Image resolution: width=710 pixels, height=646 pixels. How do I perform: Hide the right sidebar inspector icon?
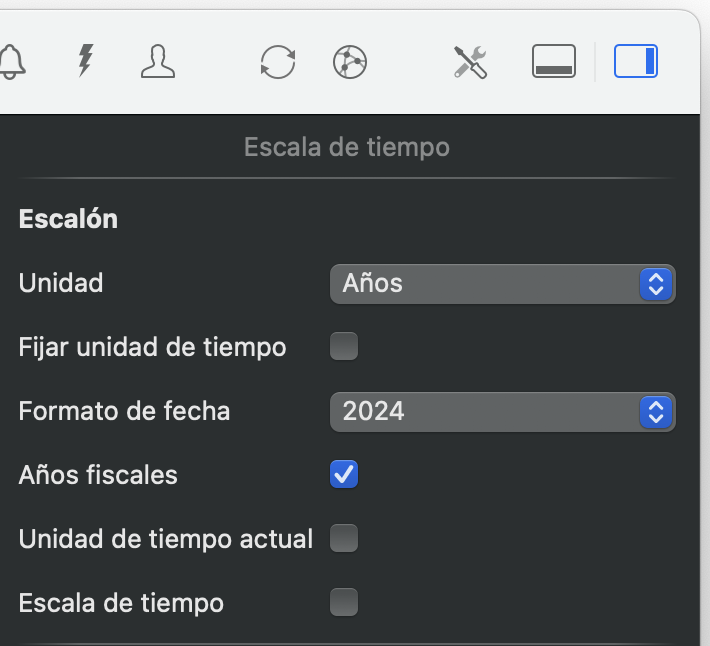[636, 62]
